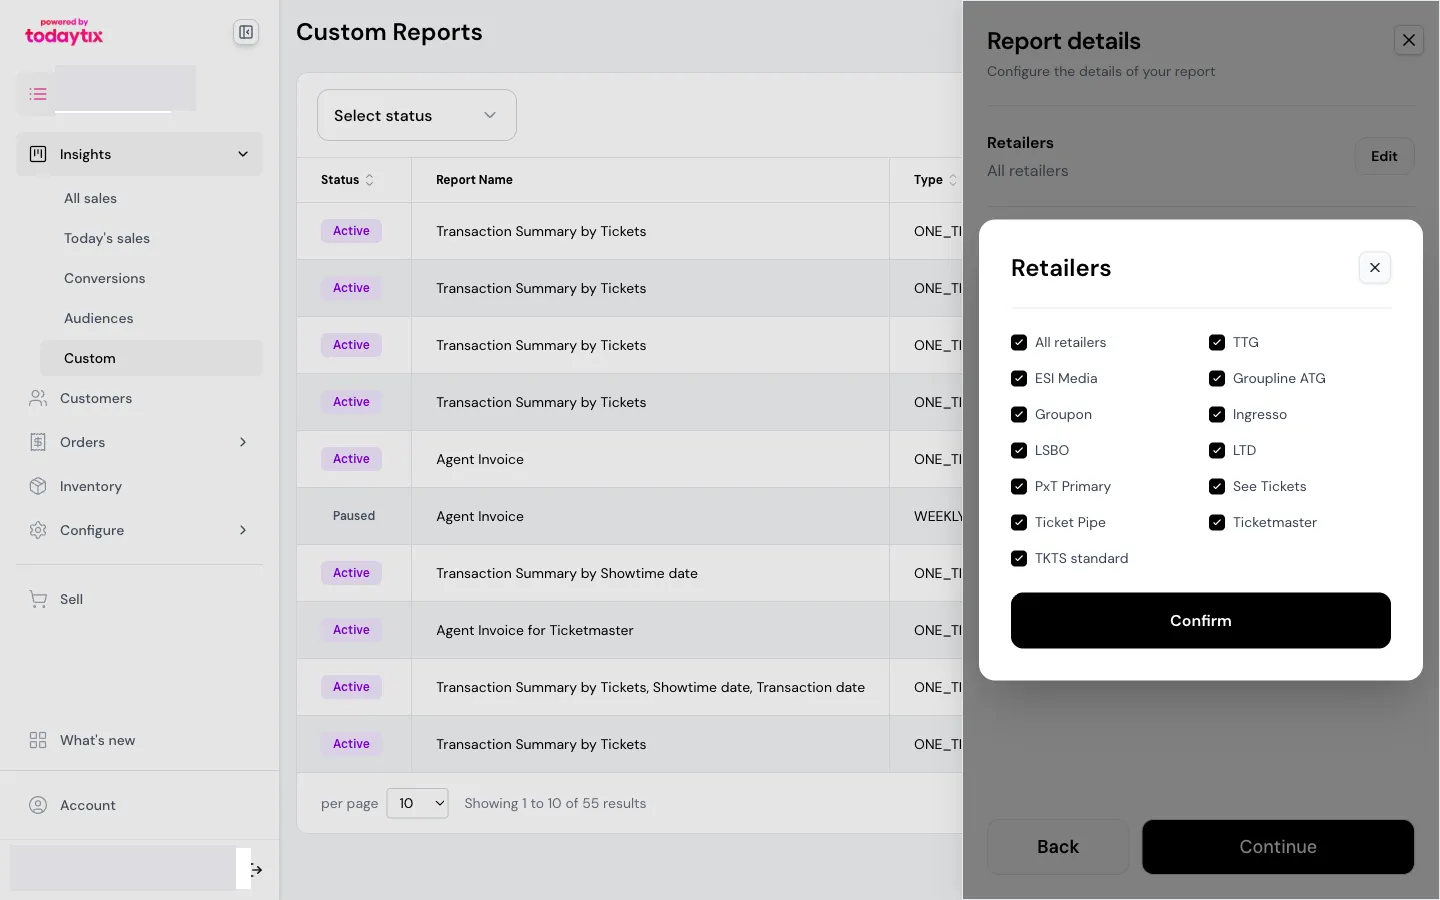Click the Paused status badge
Viewport: 1440px width, 900px height.
[354, 516]
